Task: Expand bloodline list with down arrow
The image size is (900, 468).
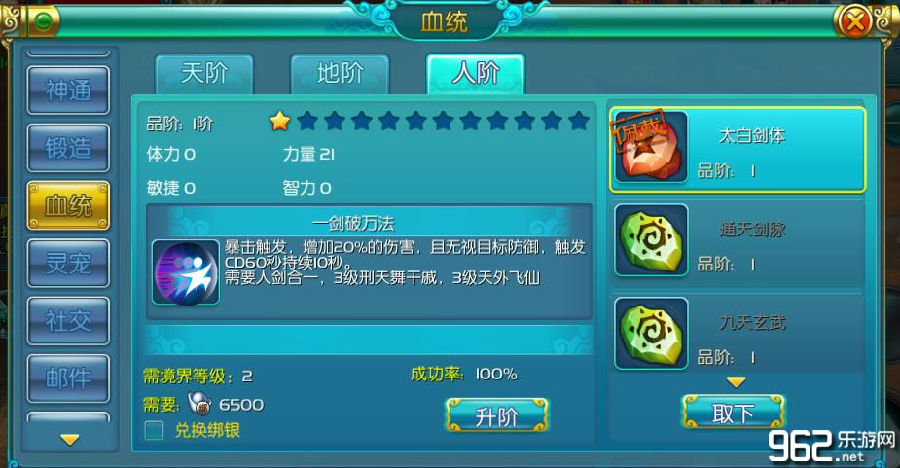Action: click(x=736, y=382)
